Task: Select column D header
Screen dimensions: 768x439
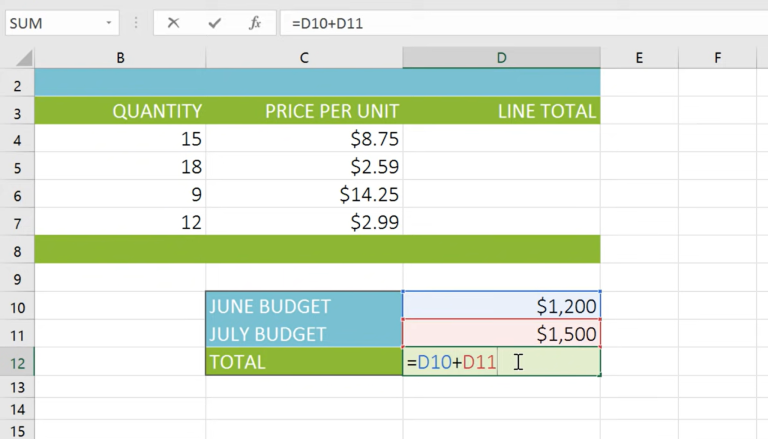Action: point(501,59)
